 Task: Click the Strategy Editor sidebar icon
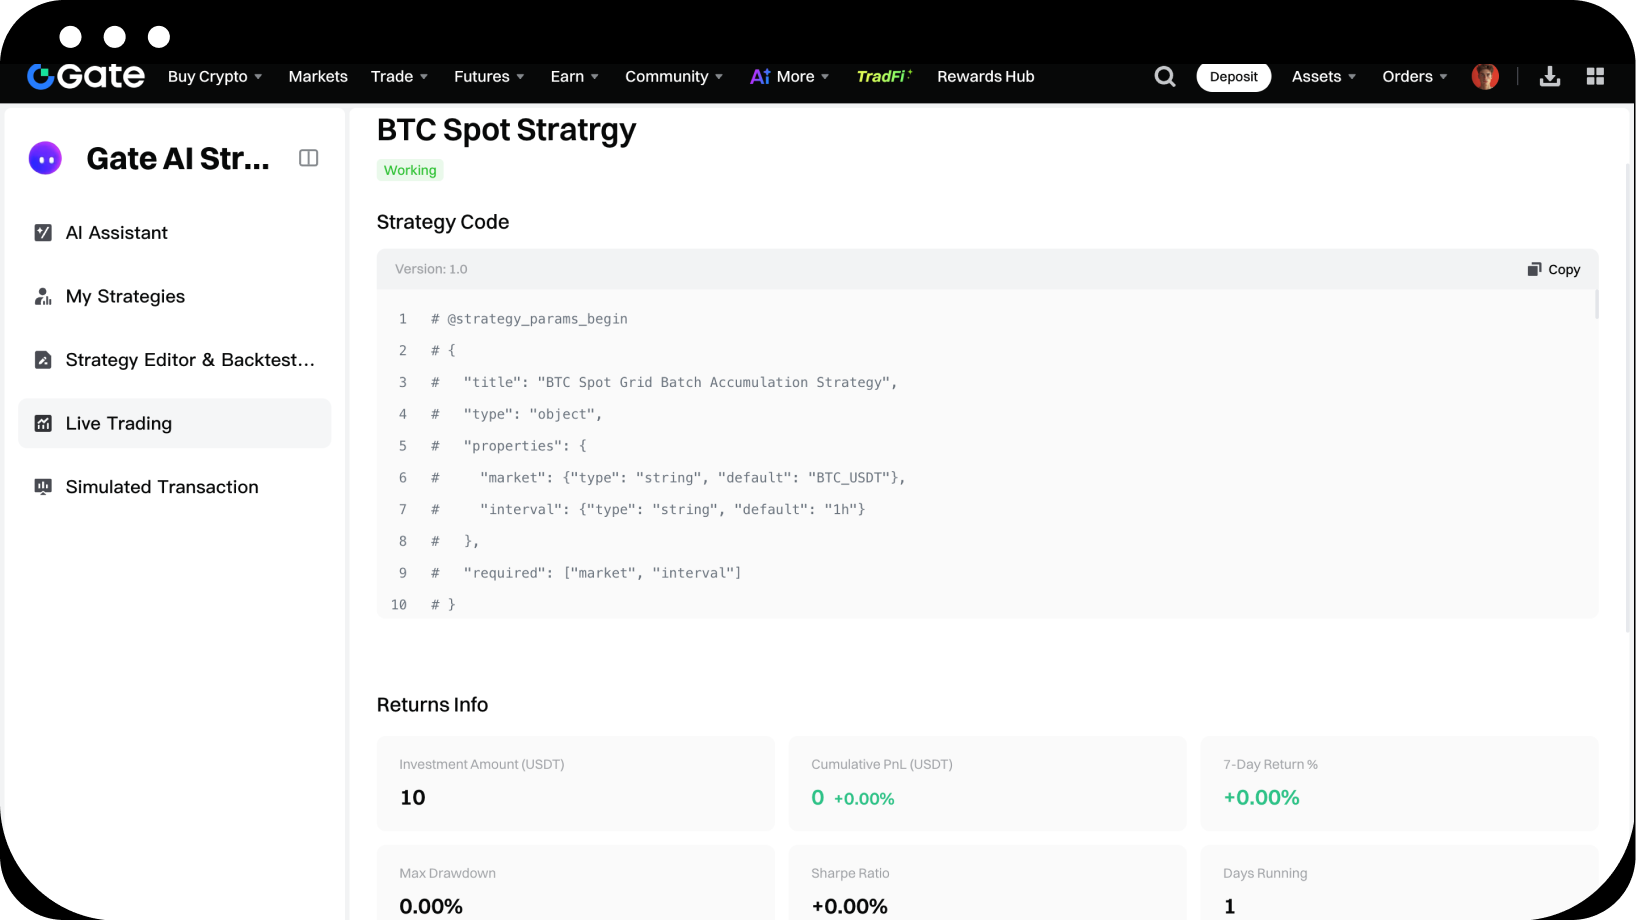click(43, 360)
